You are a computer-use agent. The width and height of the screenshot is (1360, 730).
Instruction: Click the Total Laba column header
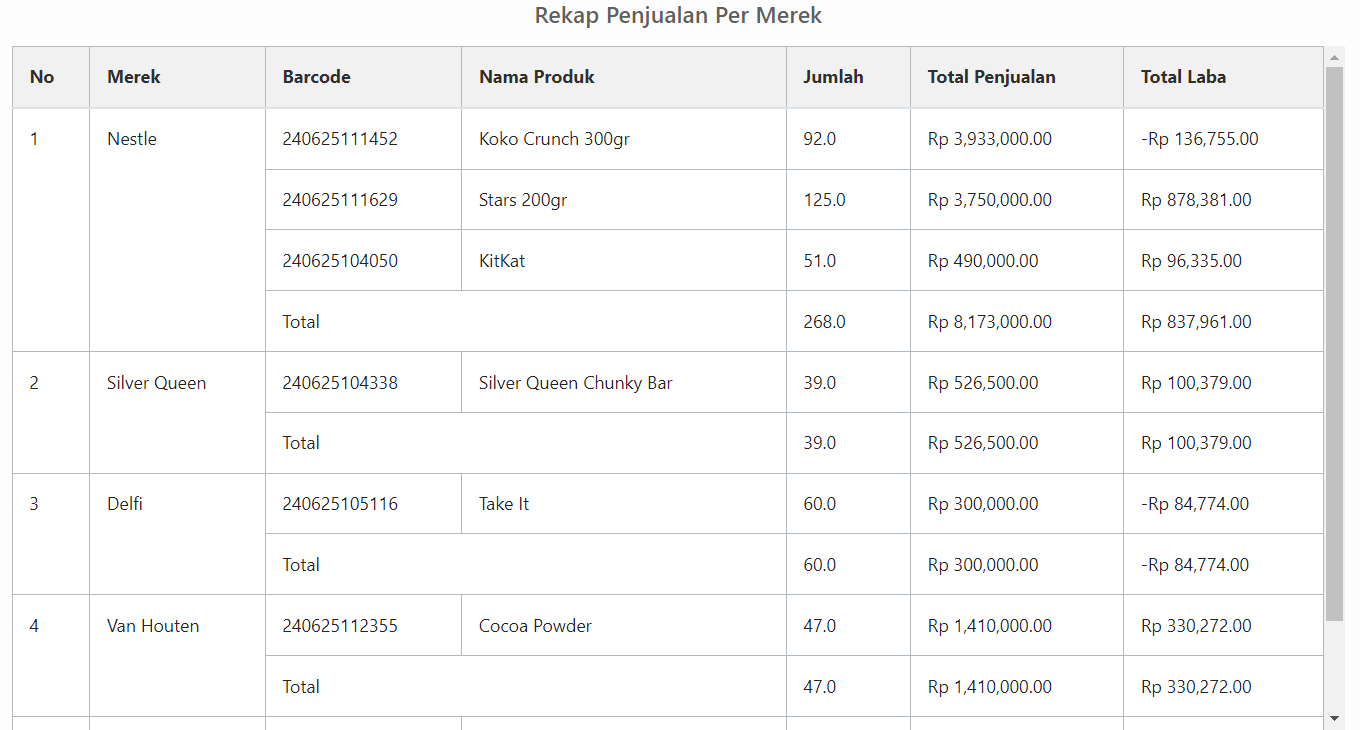click(x=1183, y=77)
